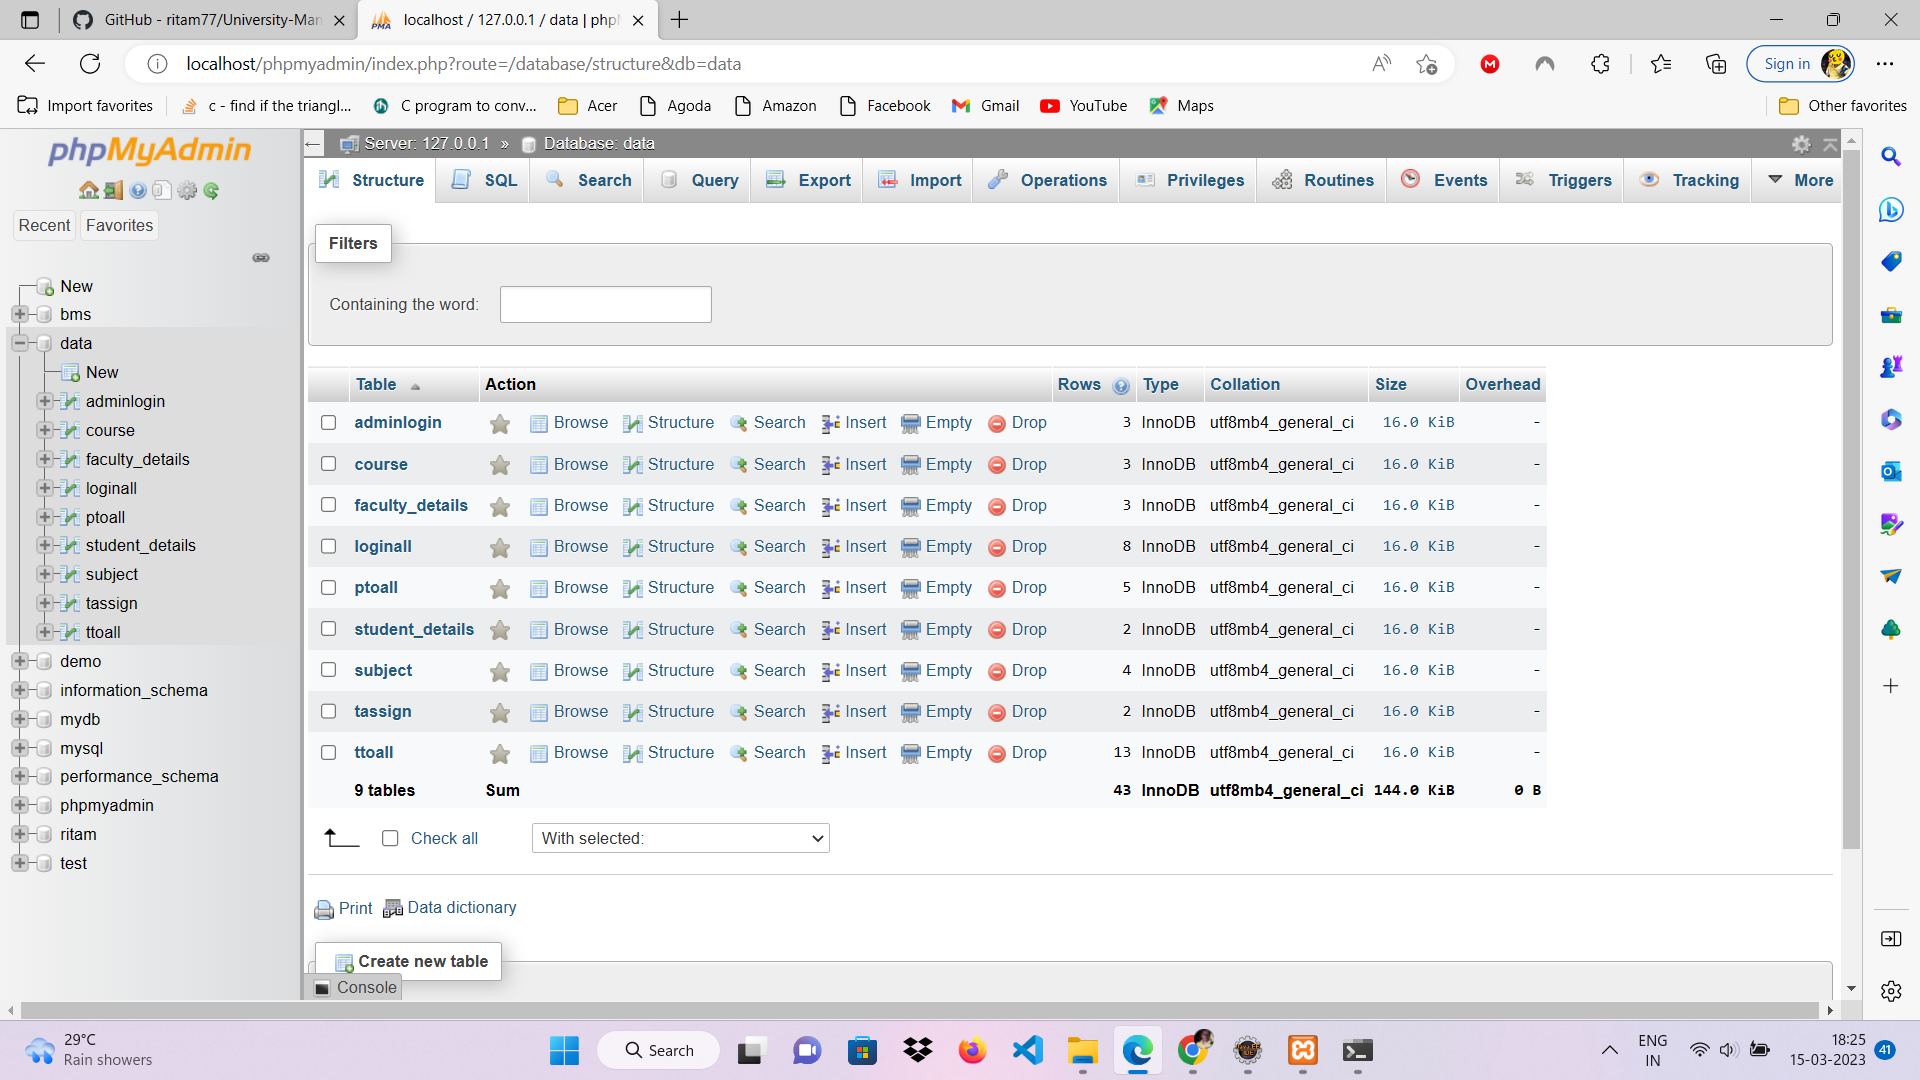Click inside the "Containing the word" field

pos(604,304)
